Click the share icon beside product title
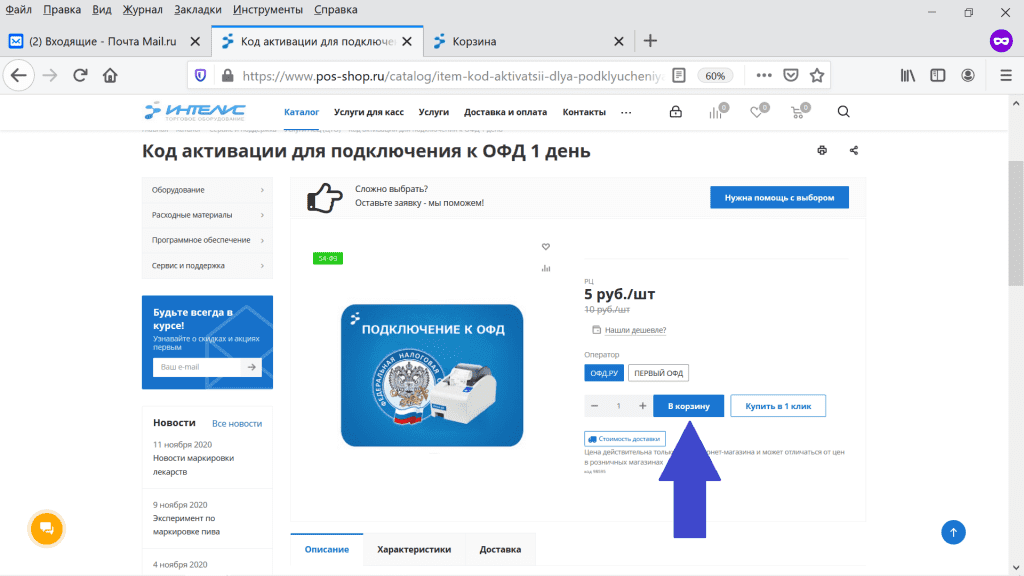Viewport: 1024px width, 576px height. point(854,151)
